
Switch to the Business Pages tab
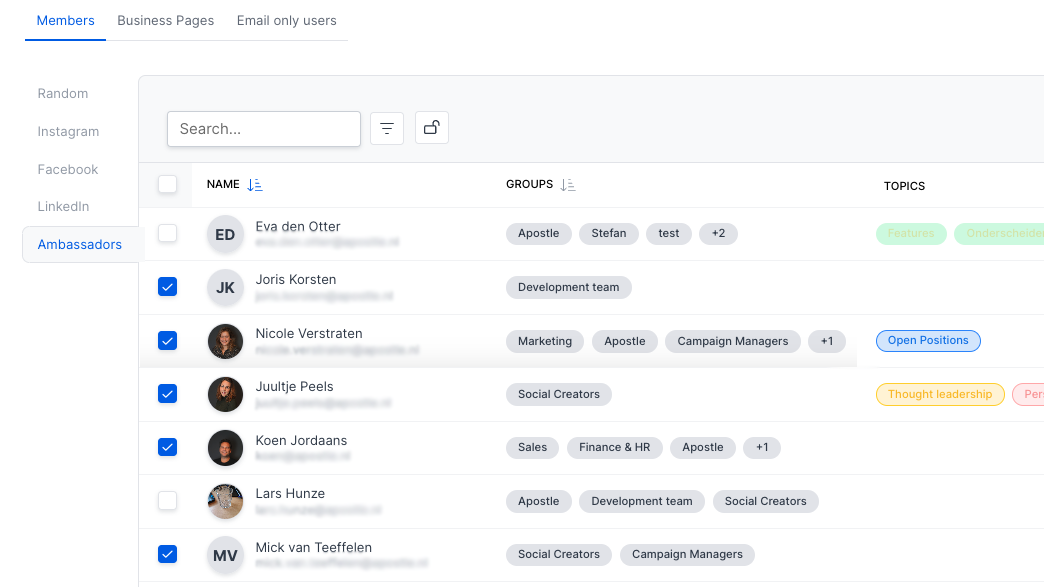(165, 20)
